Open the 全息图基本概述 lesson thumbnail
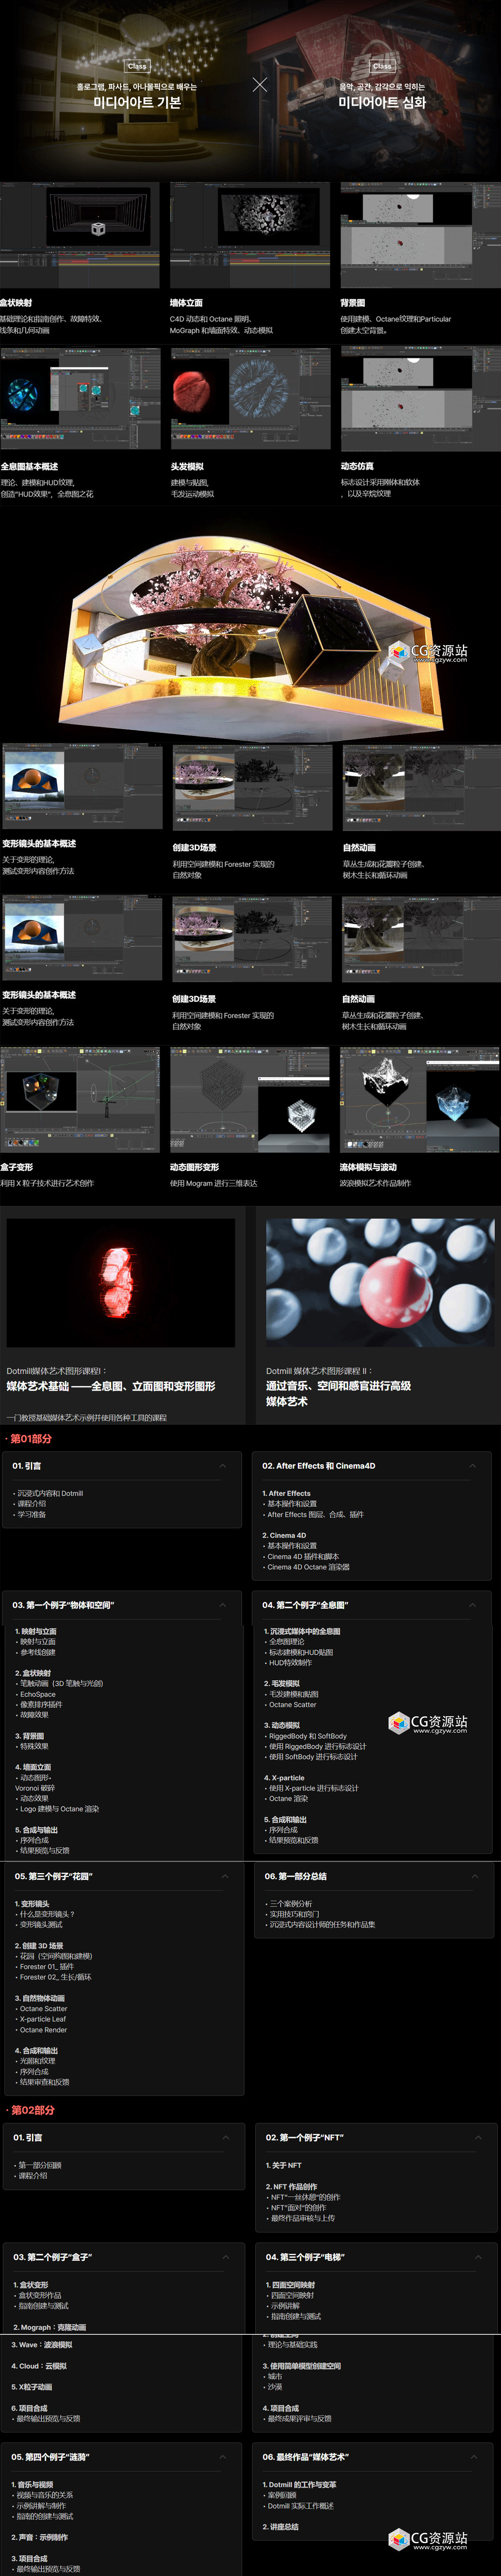The width and height of the screenshot is (501, 2576). click(80, 399)
